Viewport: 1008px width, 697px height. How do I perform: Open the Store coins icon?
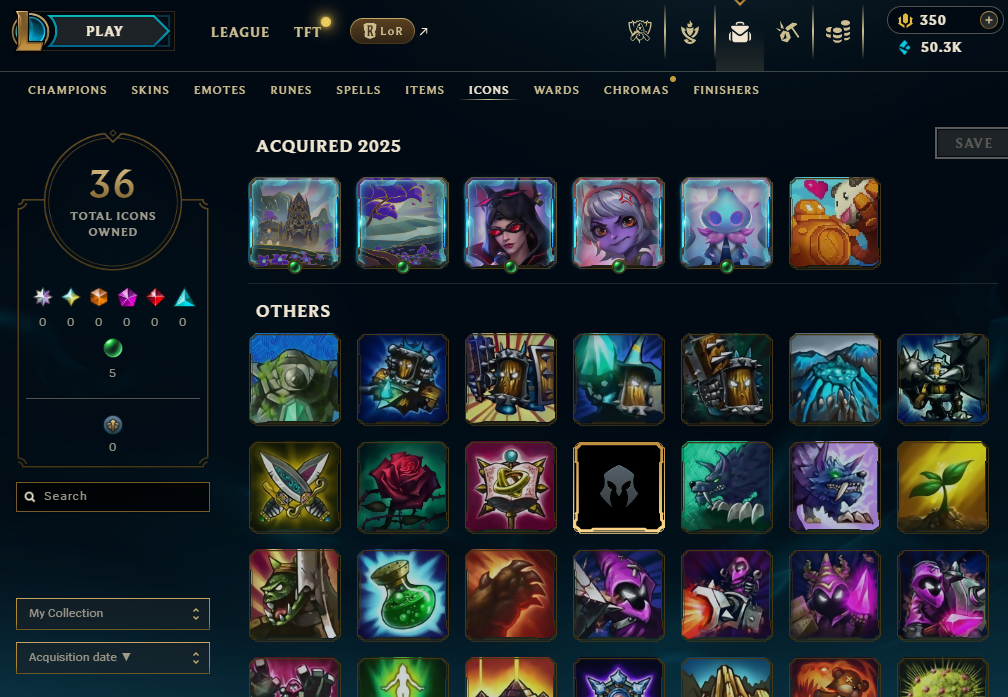838,32
